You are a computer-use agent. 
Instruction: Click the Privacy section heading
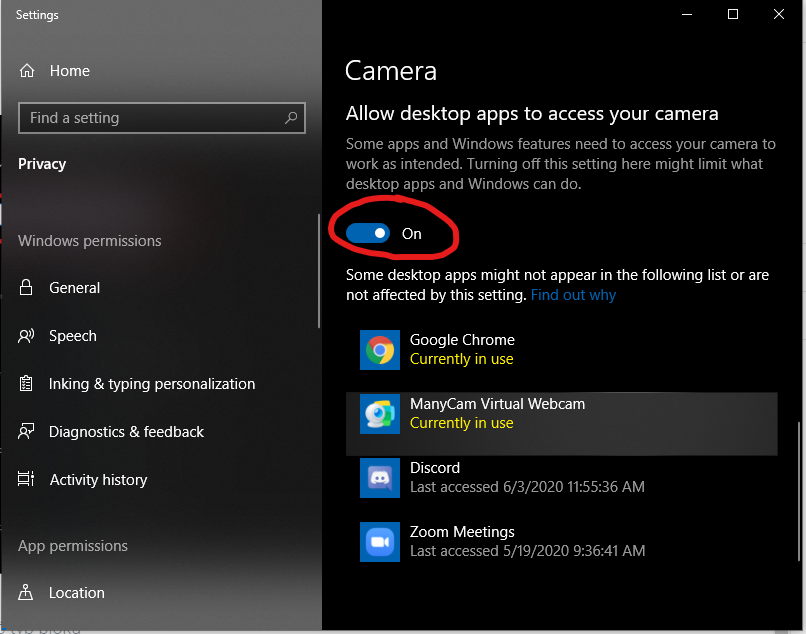click(42, 164)
